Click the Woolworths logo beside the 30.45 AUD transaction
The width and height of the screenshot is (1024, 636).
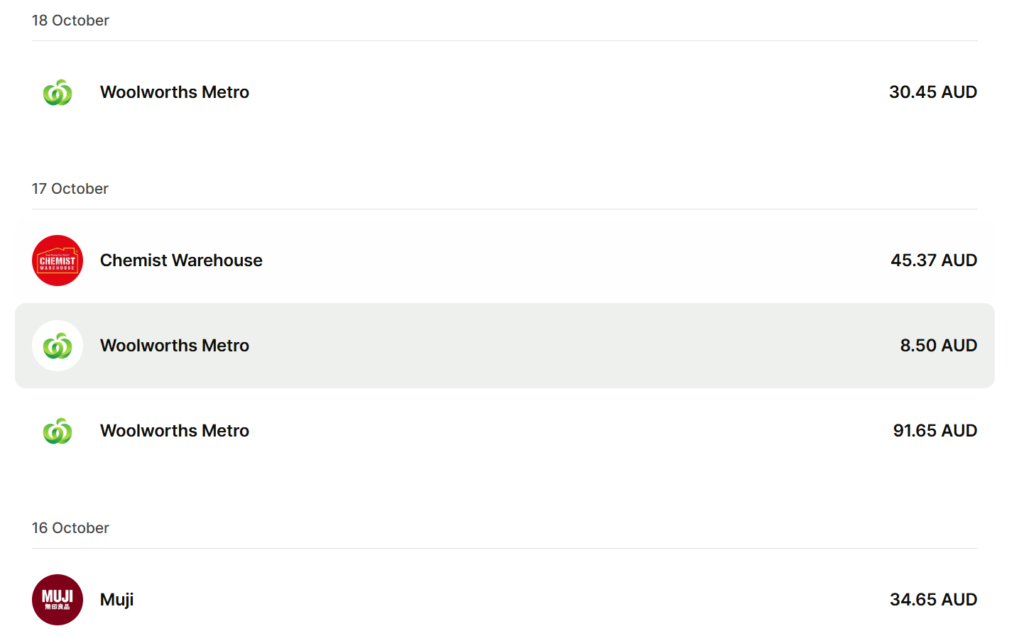57,92
